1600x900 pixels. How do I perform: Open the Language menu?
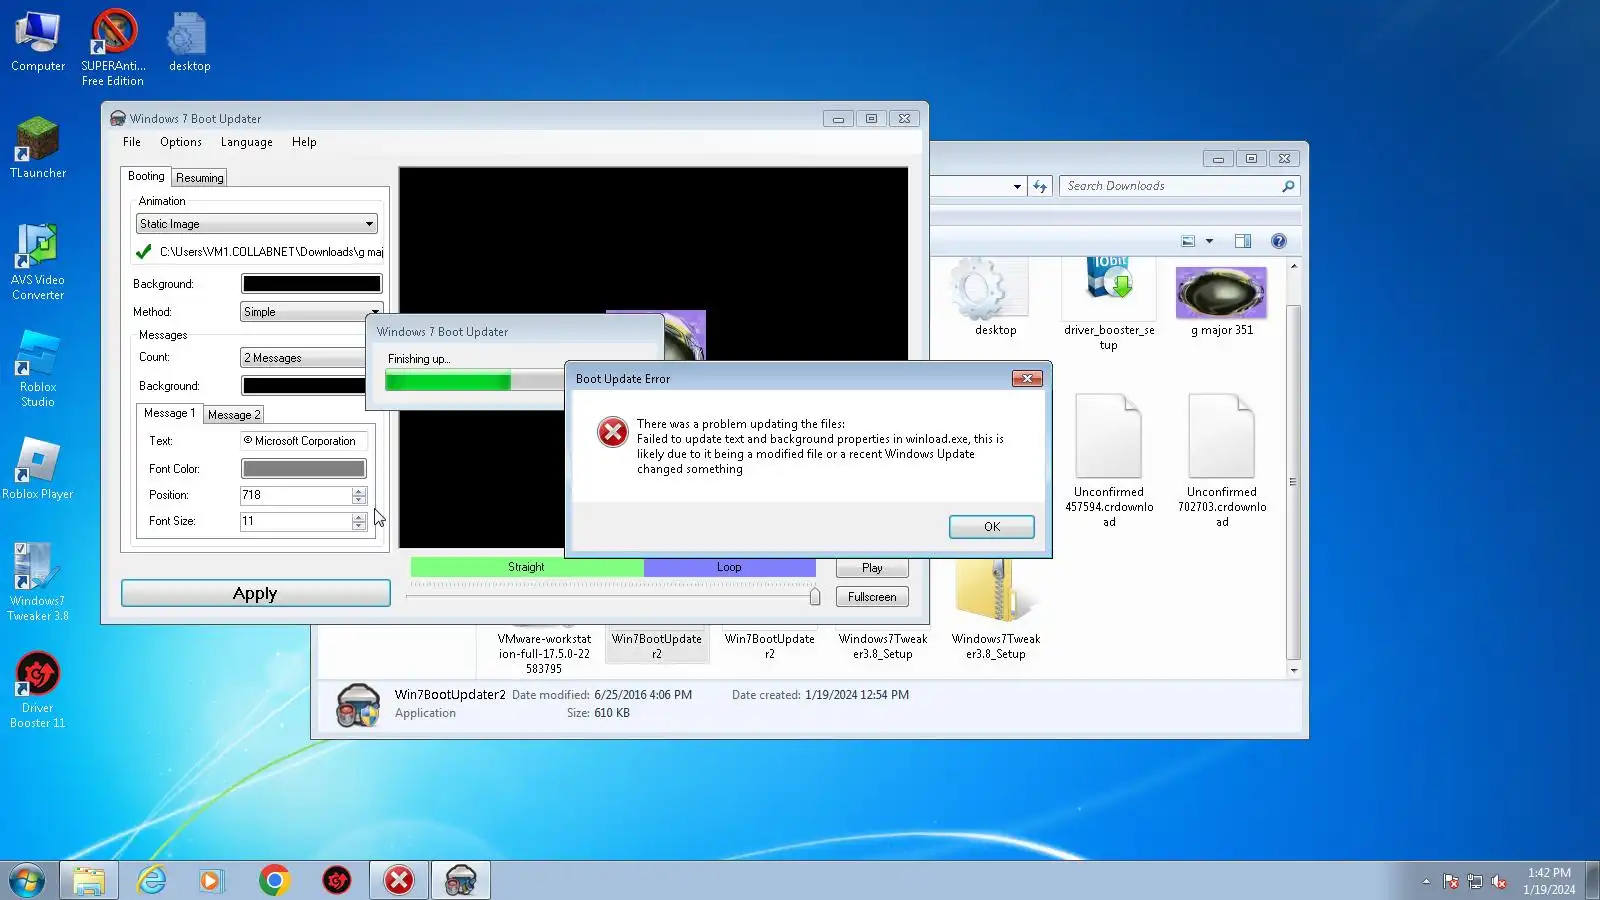coord(247,142)
